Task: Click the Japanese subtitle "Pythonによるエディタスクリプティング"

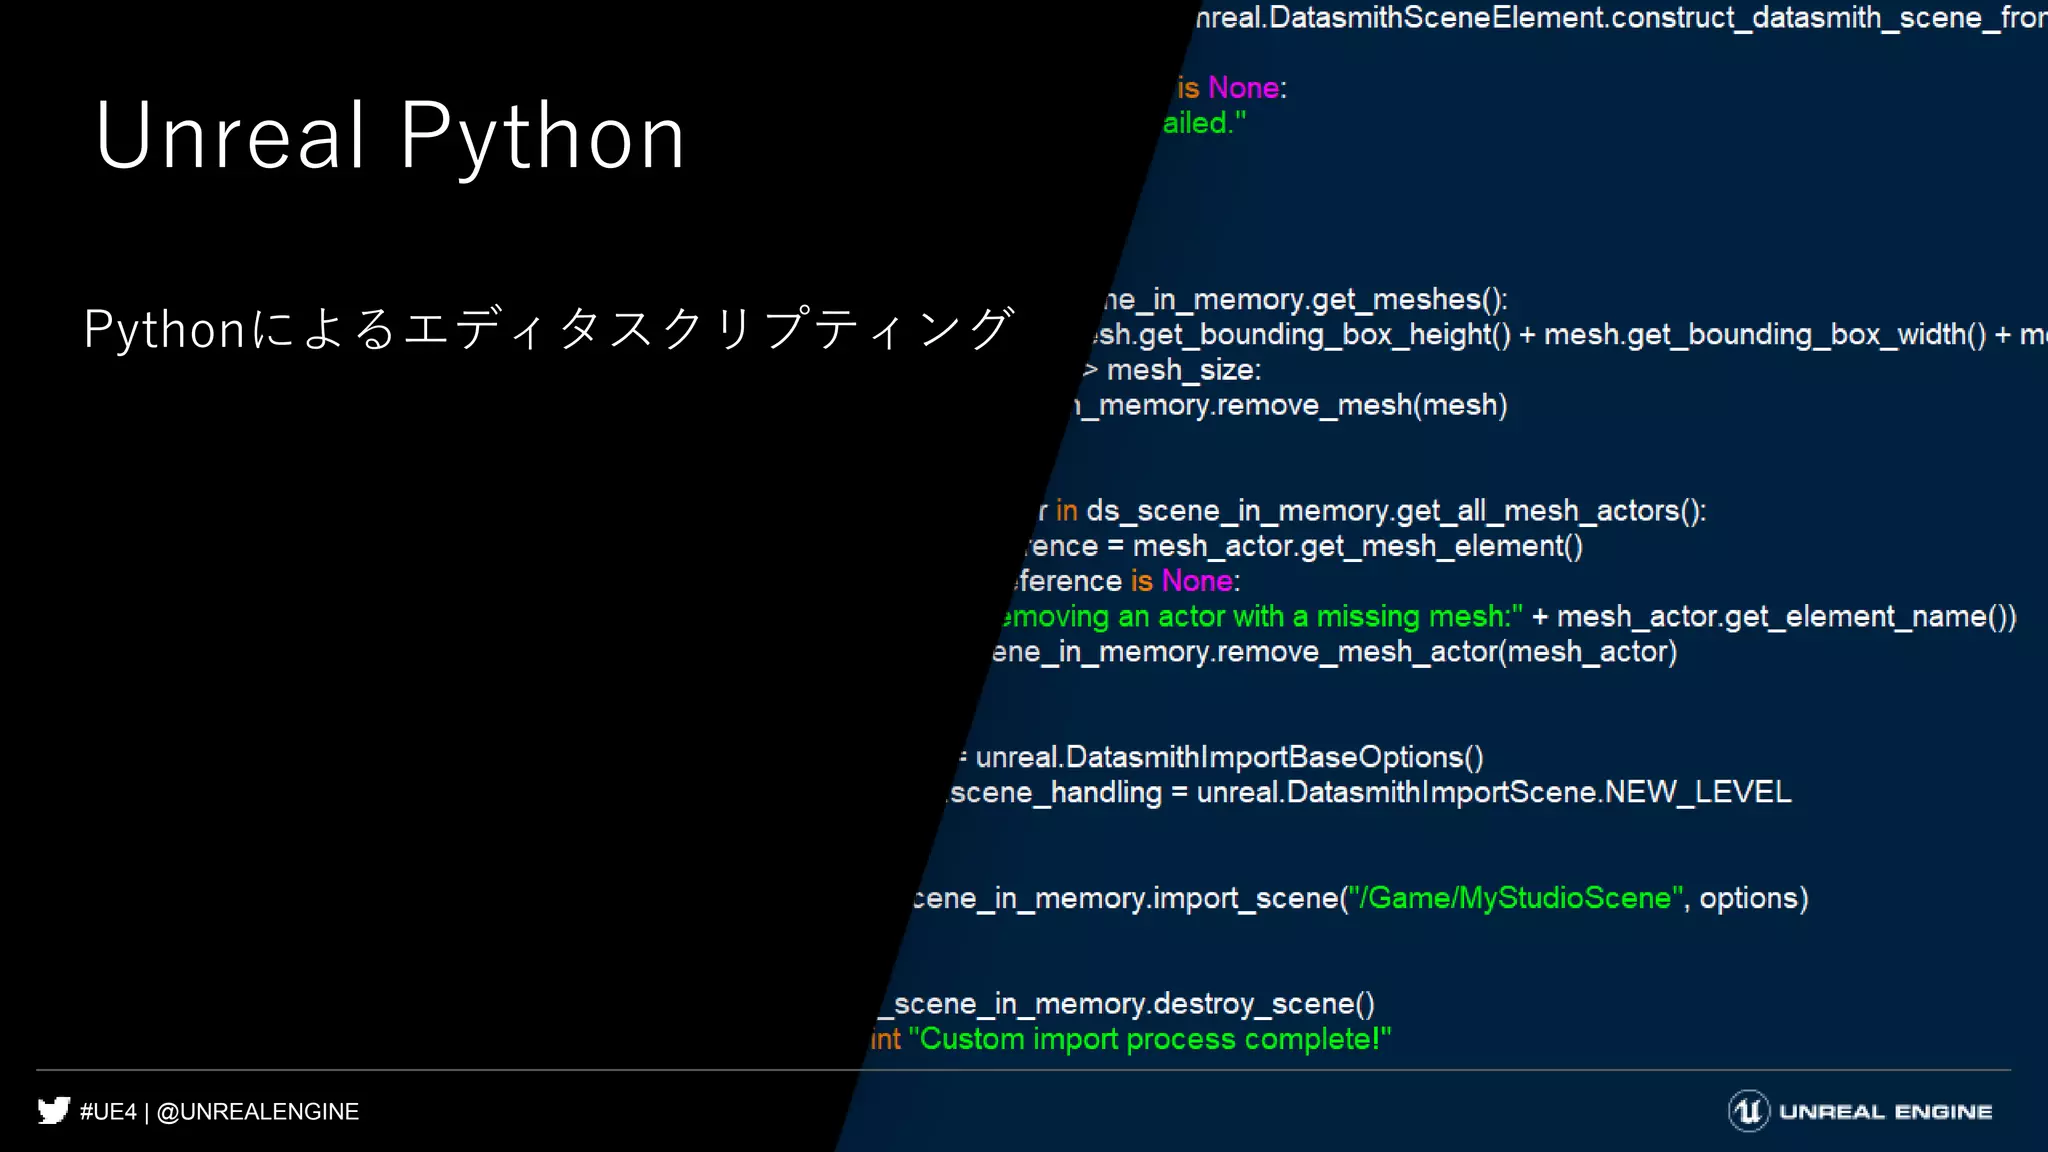Action: point(549,329)
